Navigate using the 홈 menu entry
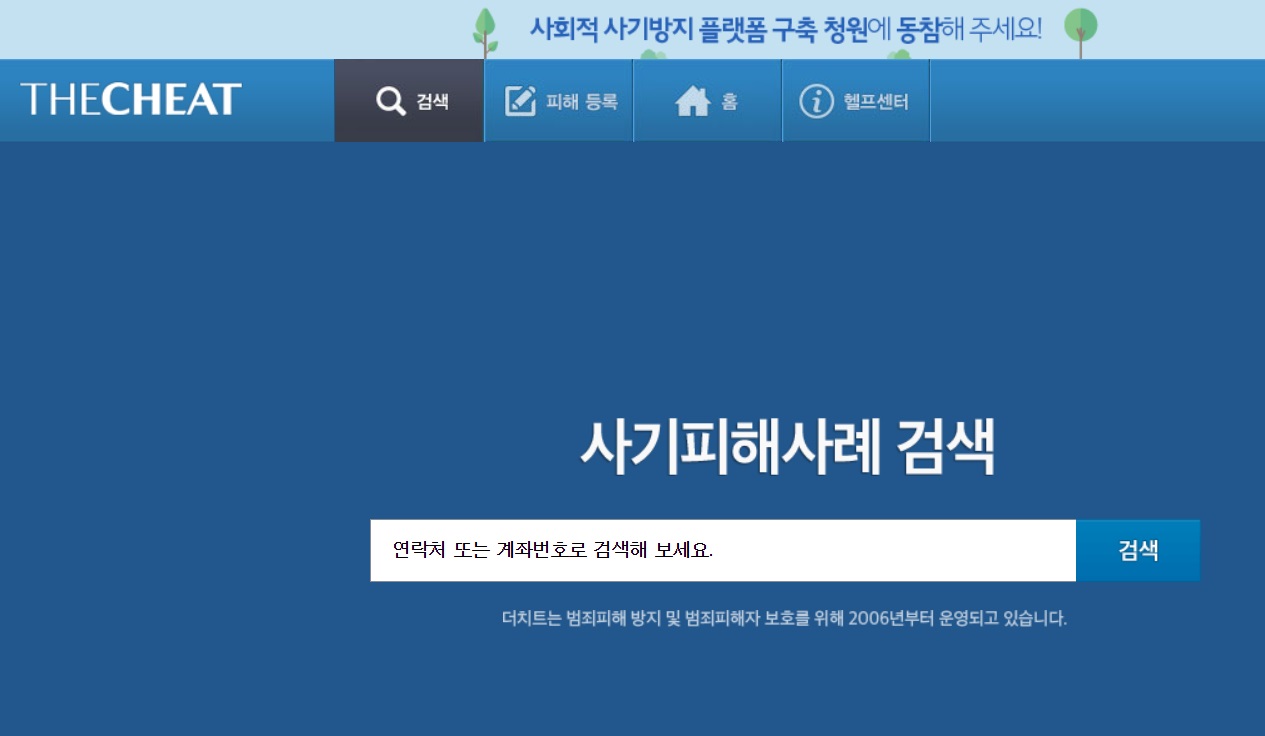This screenshot has height=736, width=1265. [x=707, y=99]
